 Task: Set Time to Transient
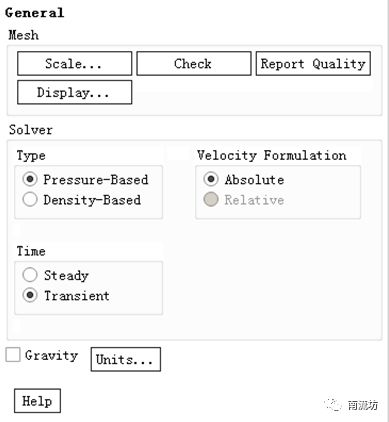30,295
